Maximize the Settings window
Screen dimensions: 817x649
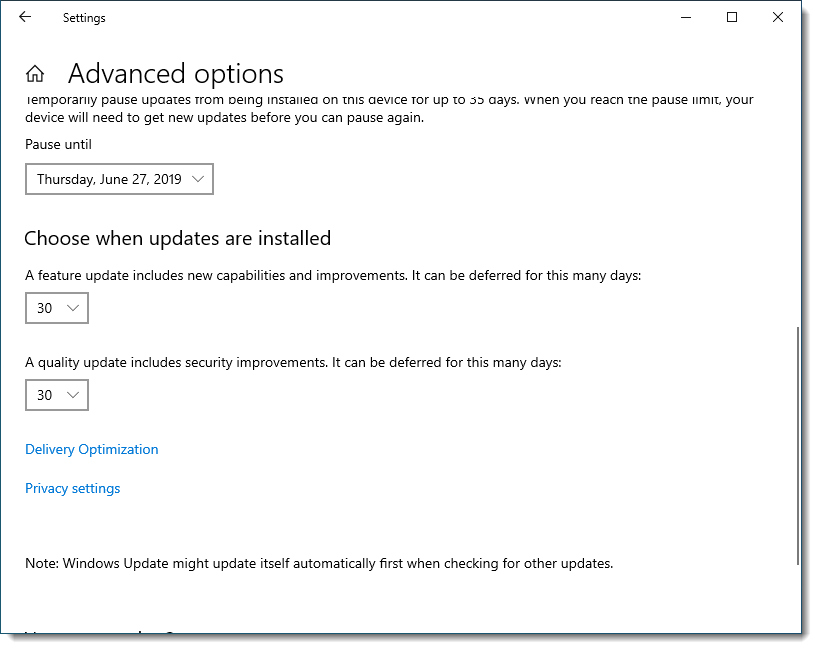coord(732,17)
